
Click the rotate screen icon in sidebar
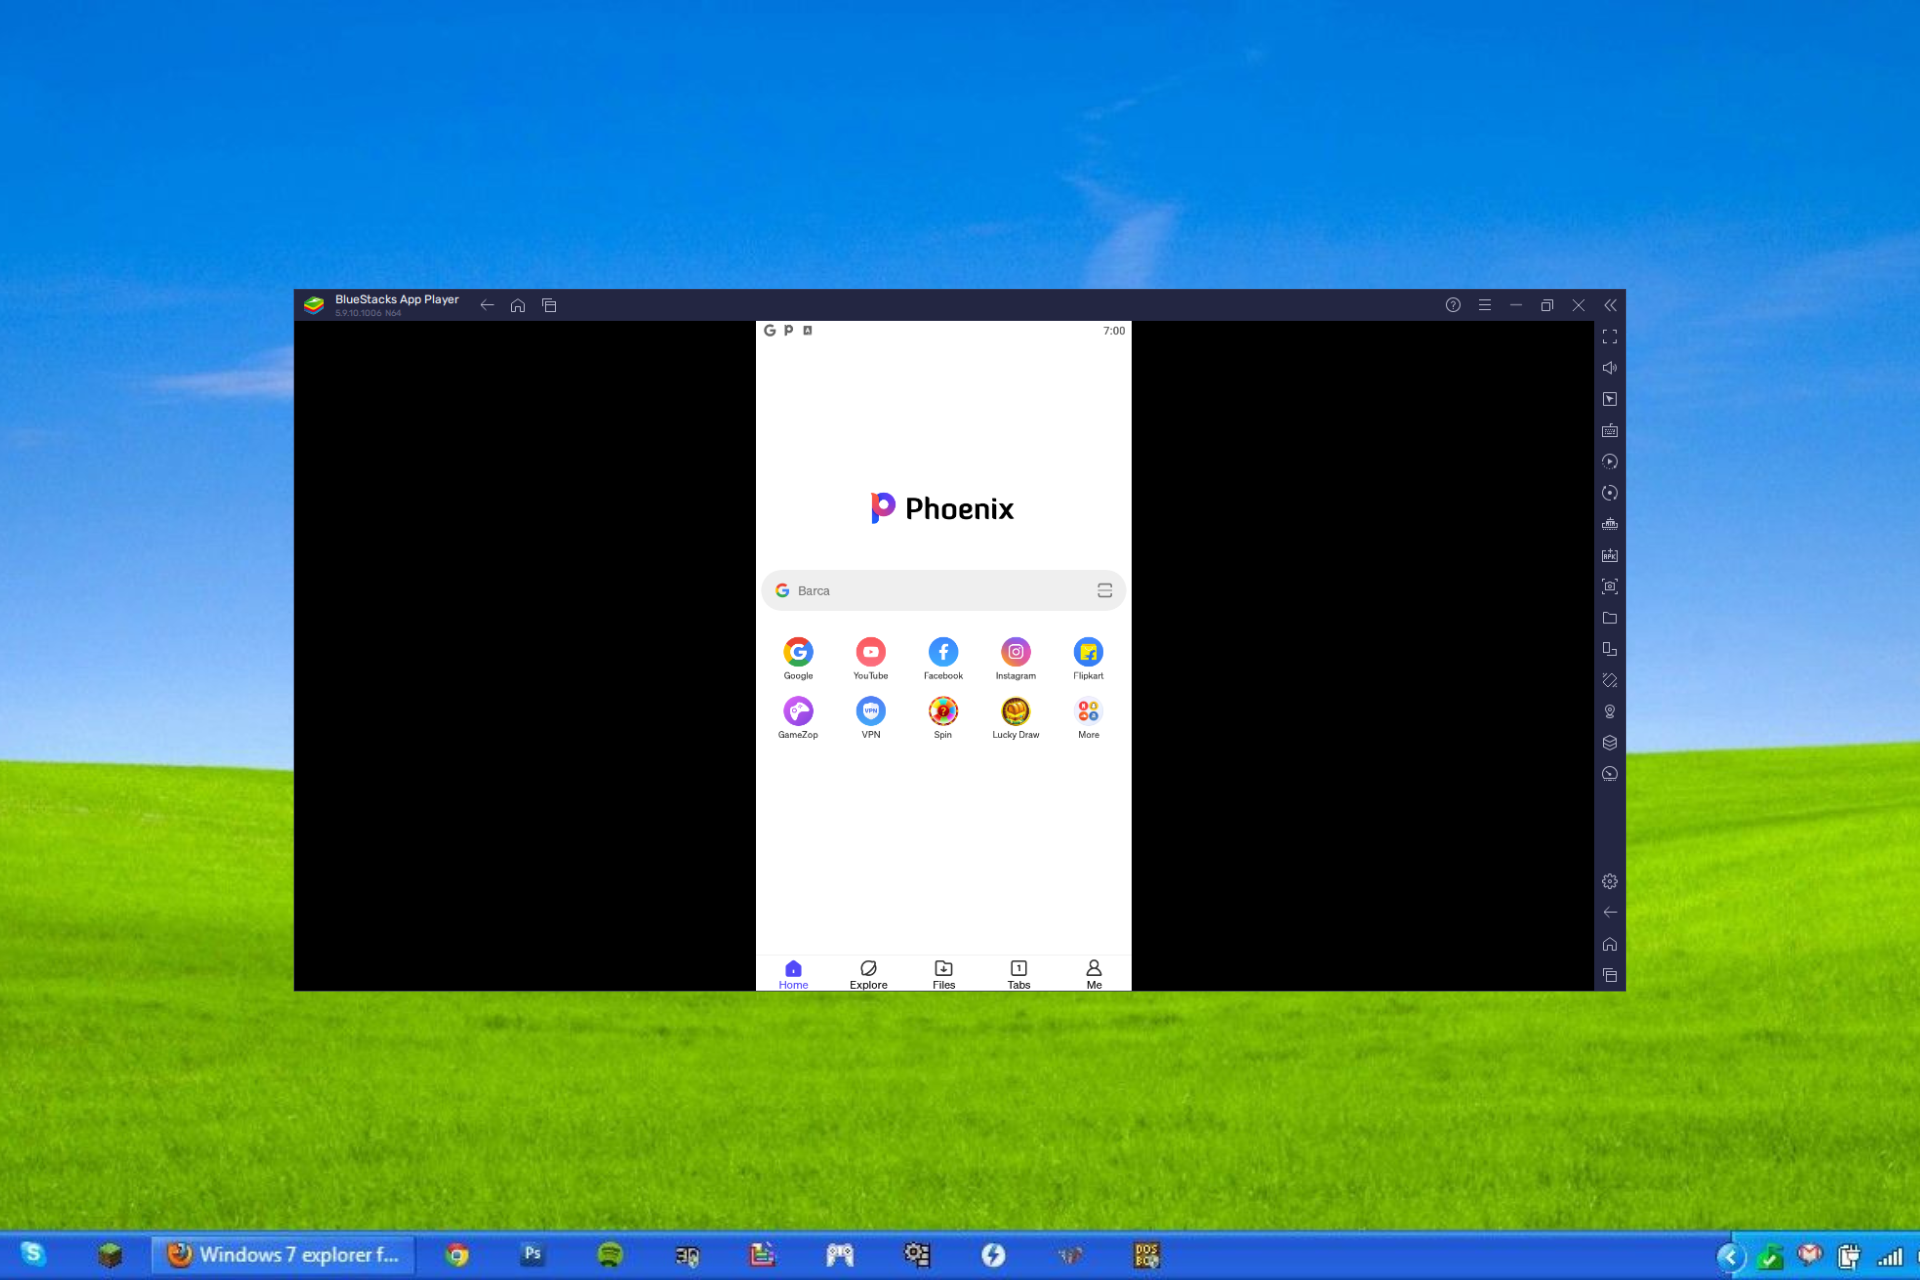(x=1610, y=680)
